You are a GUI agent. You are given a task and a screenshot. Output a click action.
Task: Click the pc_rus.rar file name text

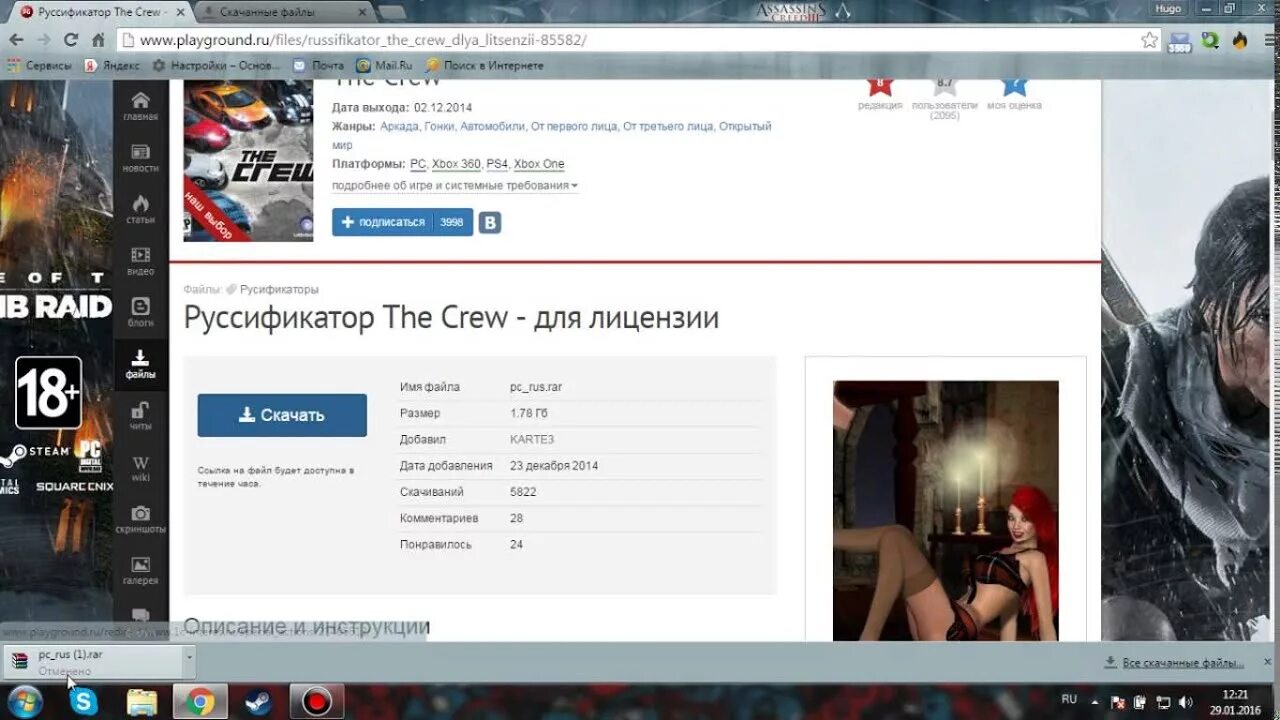pyautogui.click(x=536, y=387)
